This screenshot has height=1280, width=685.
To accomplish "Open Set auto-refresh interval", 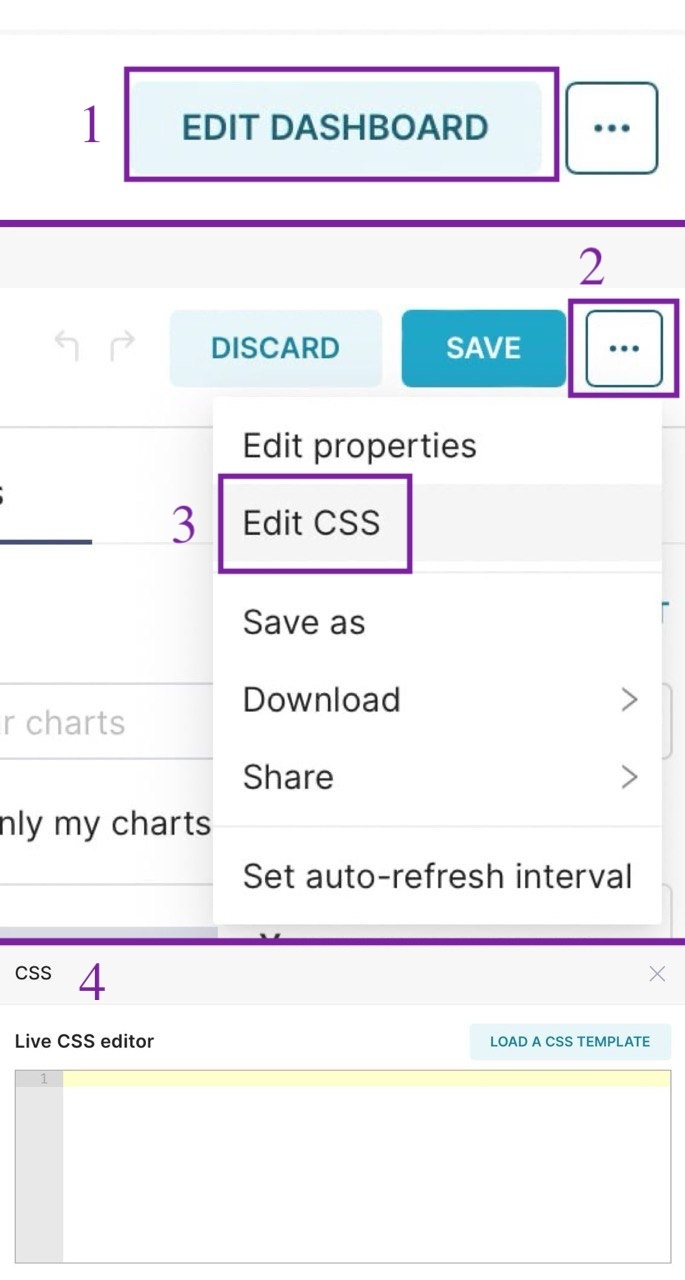I will (x=438, y=877).
